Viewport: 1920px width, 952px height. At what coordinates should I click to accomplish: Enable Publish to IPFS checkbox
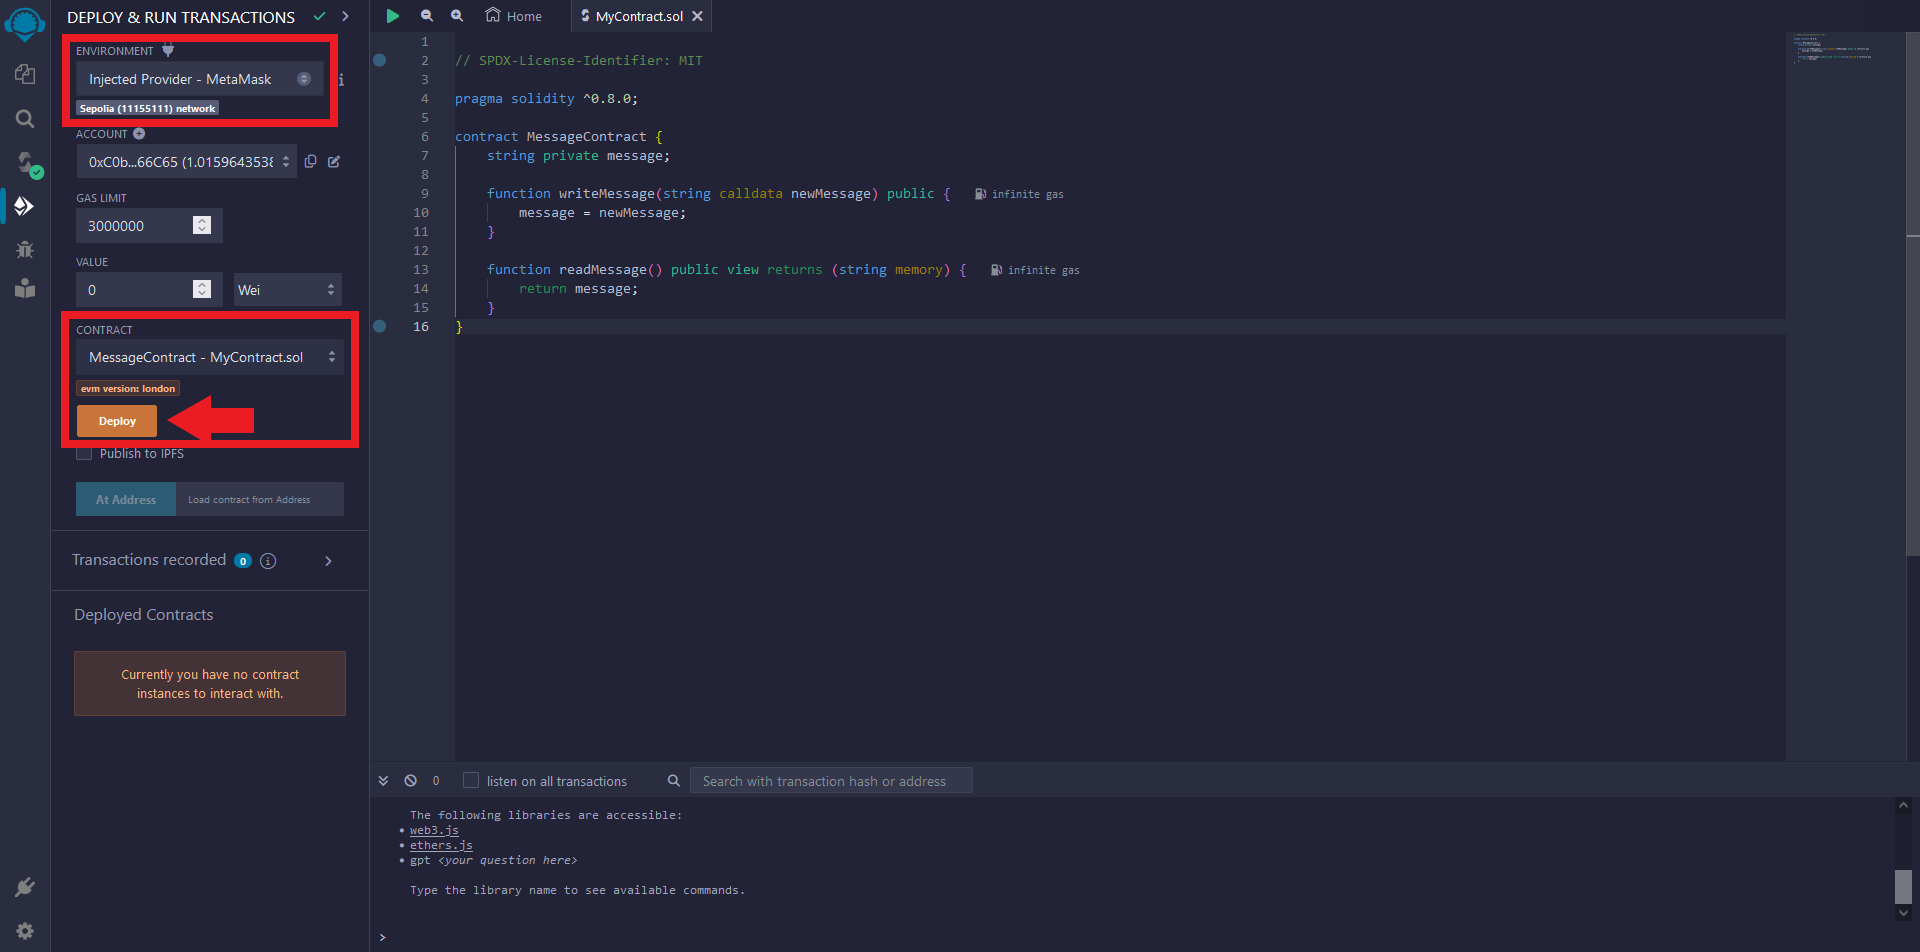point(85,454)
